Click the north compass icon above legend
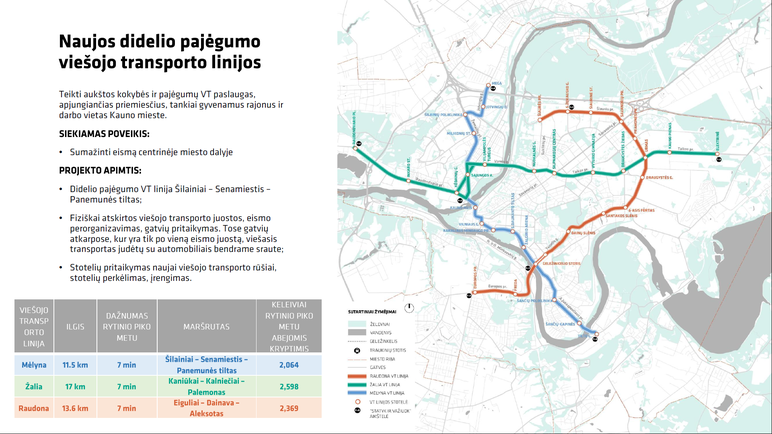 pyautogui.click(x=407, y=306)
